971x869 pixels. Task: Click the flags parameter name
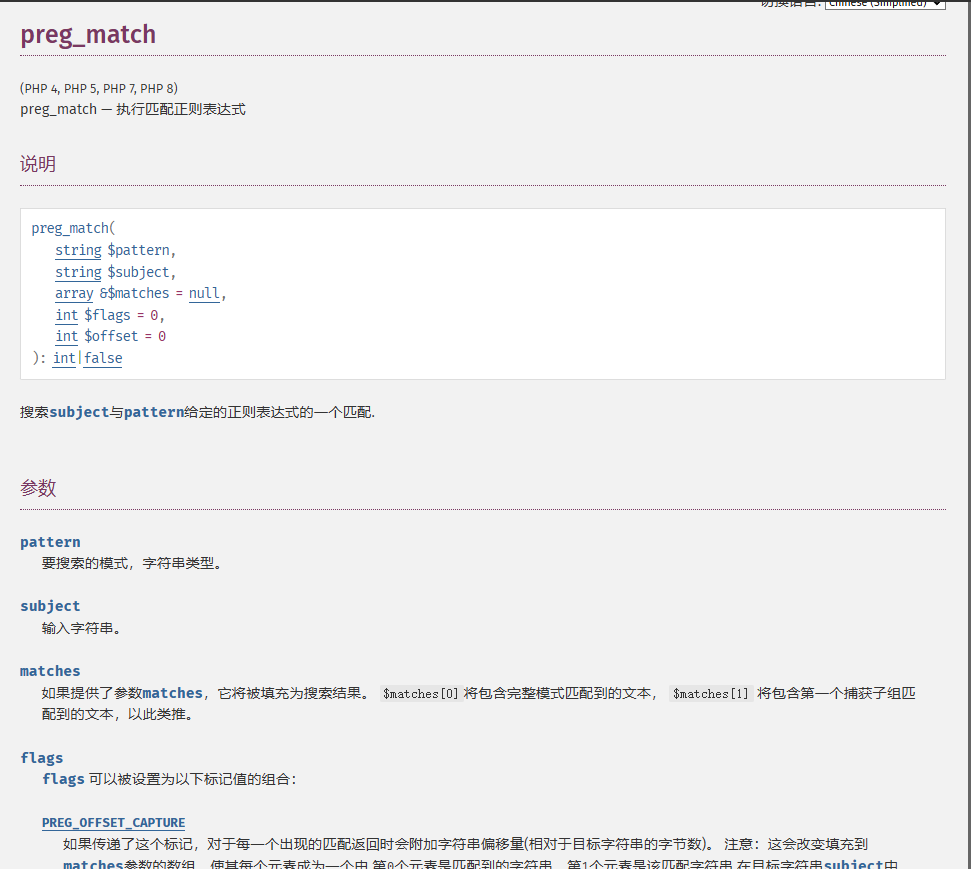41,758
